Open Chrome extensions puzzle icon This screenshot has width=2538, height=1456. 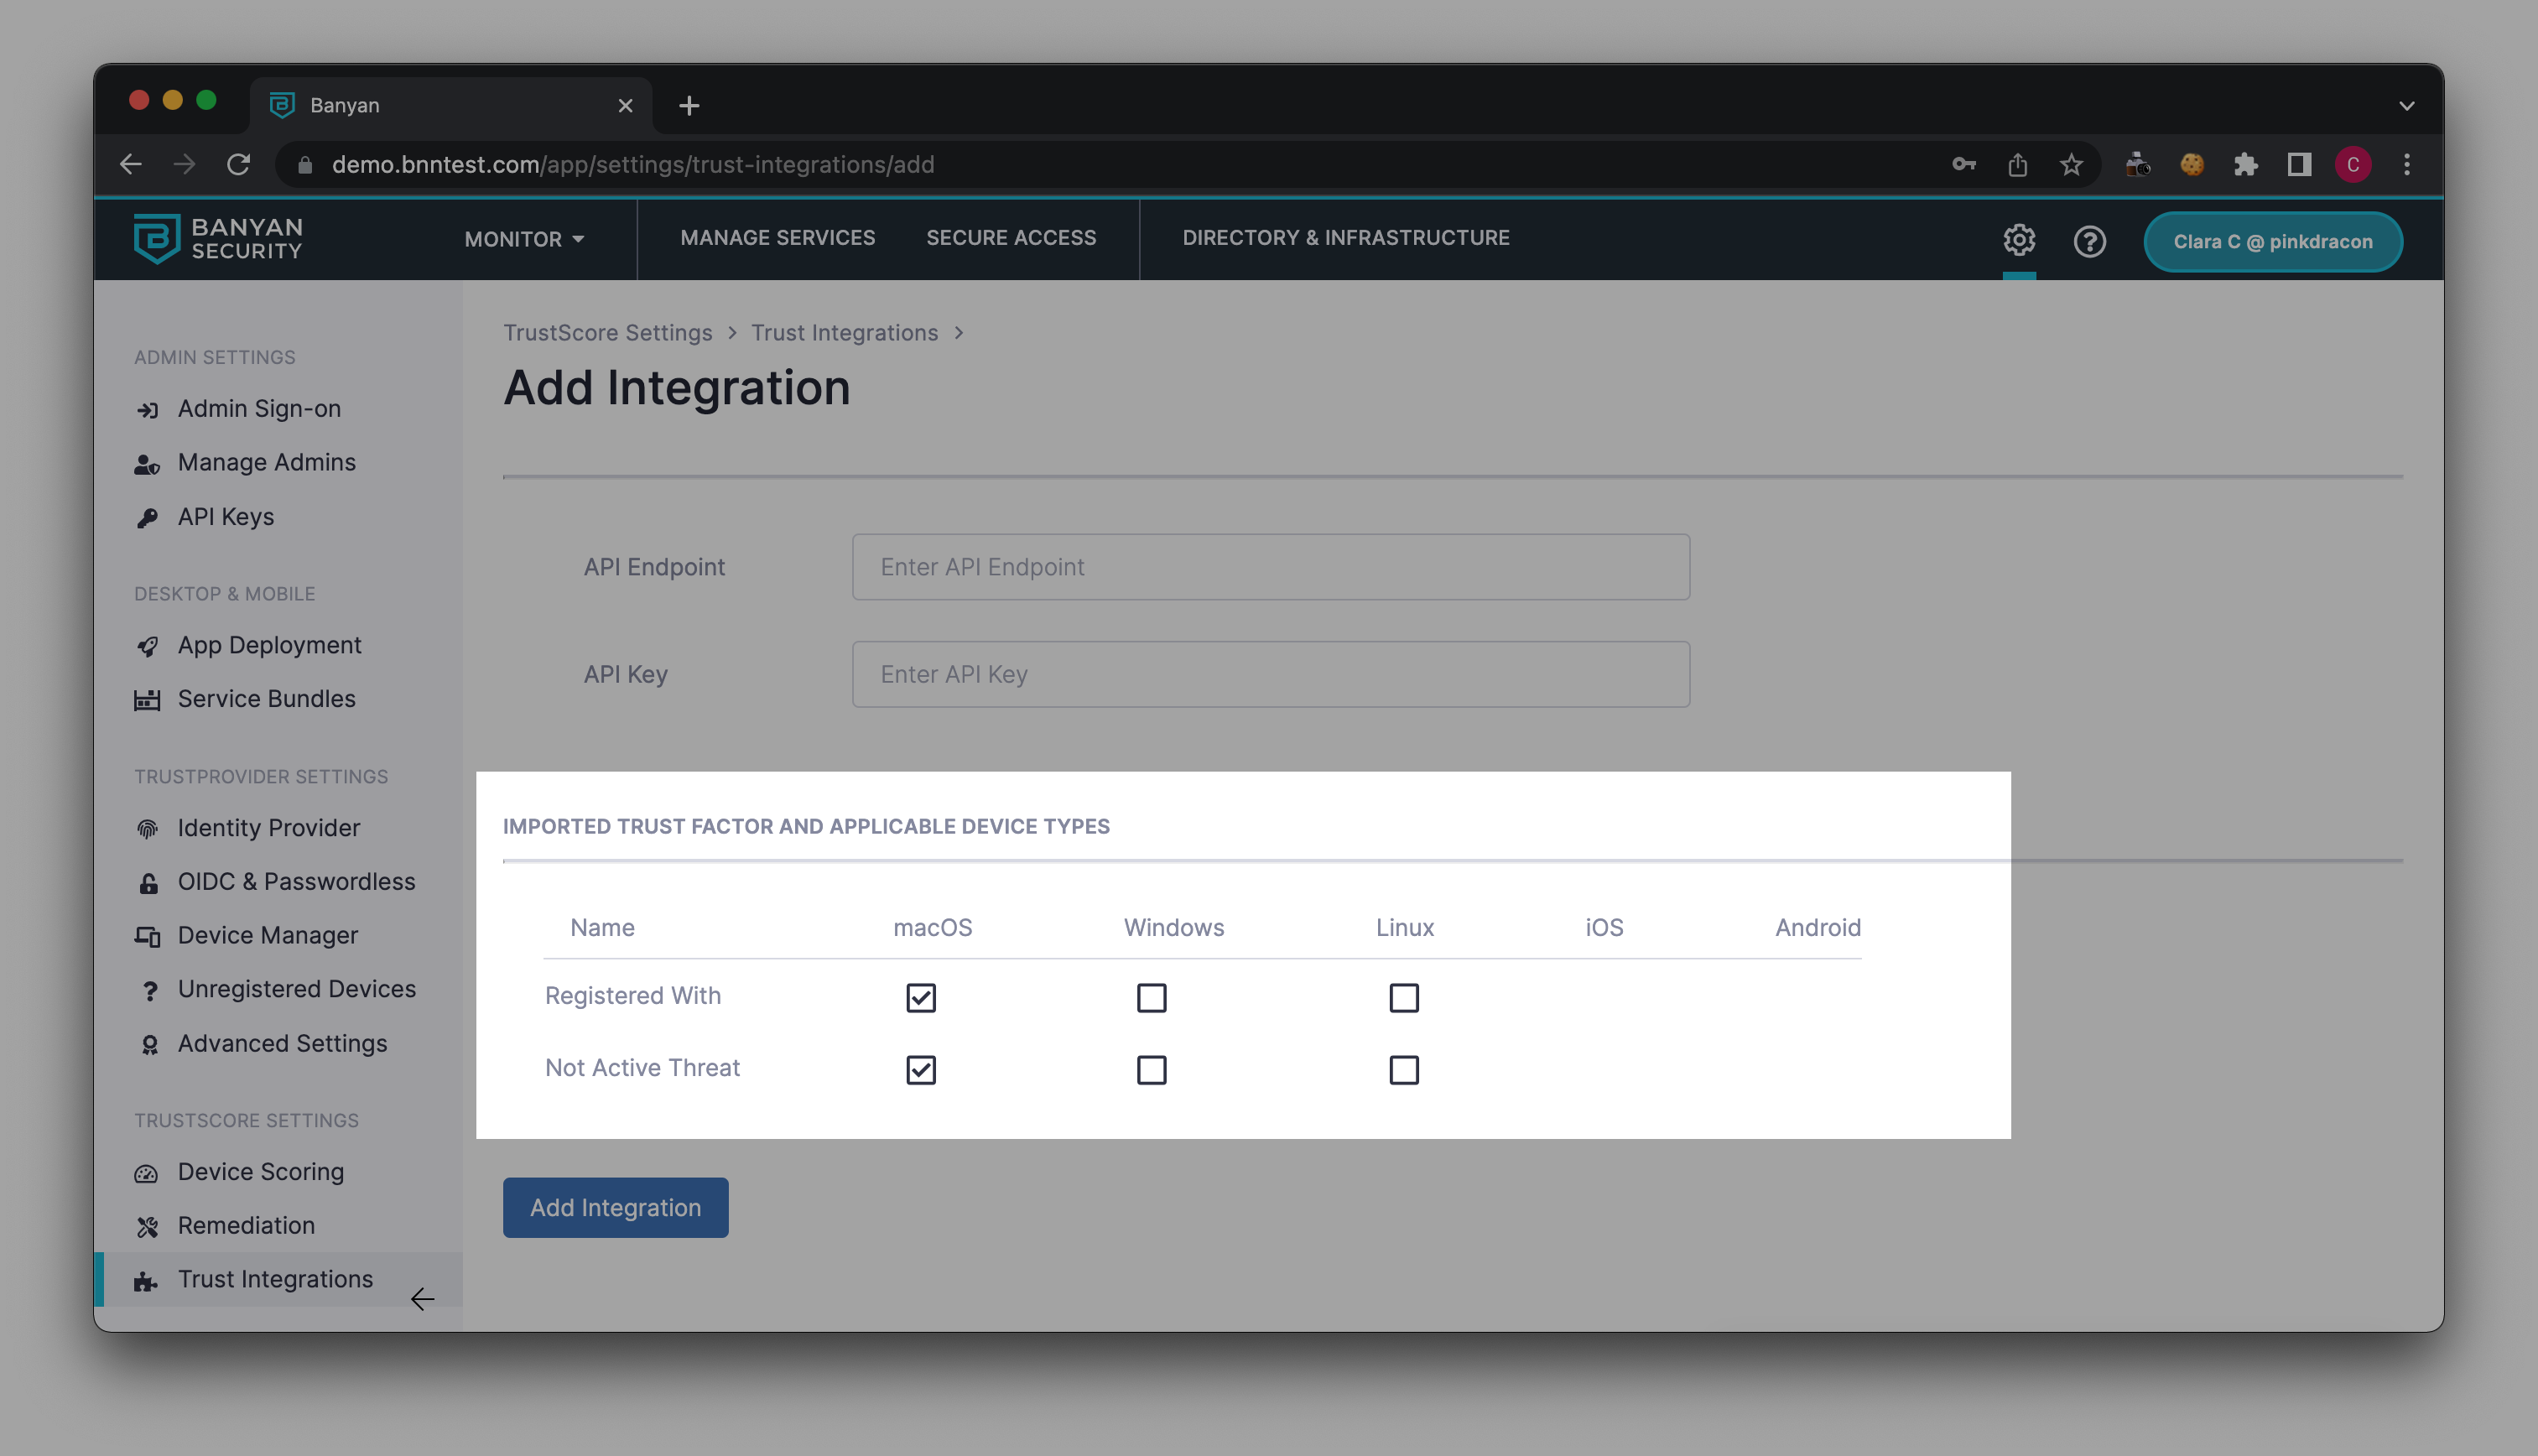coord(2245,165)
